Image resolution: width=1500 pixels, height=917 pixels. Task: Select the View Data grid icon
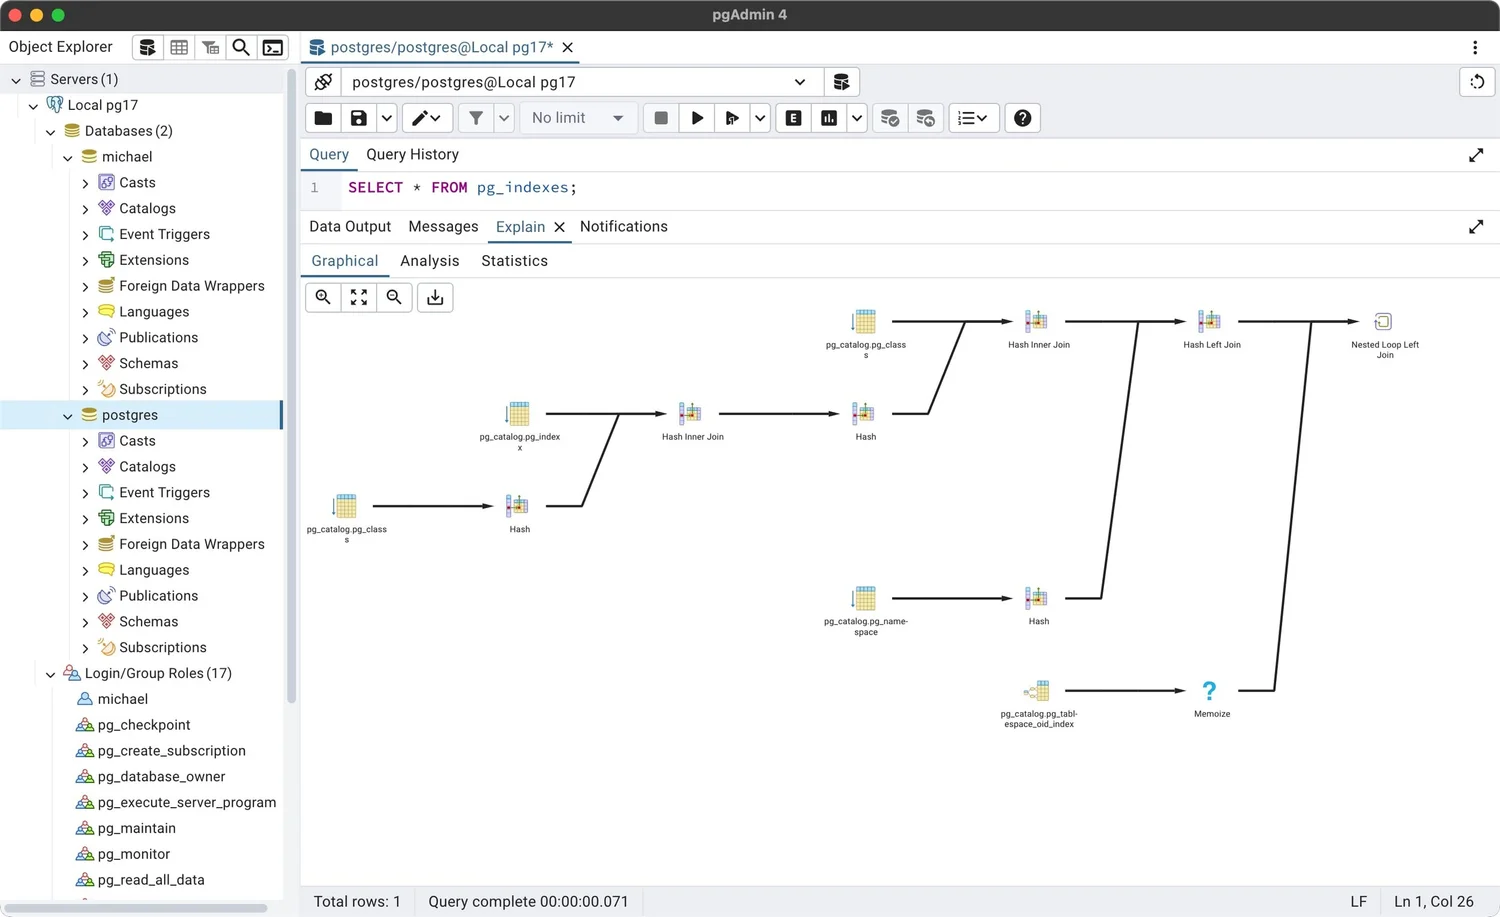pos(178,47)
